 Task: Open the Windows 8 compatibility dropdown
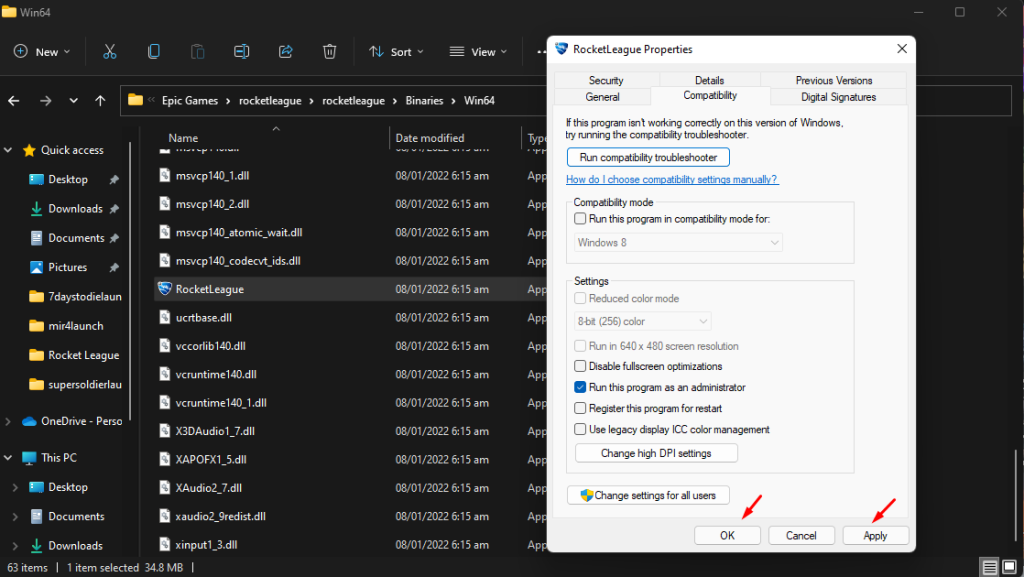point(678,243)
